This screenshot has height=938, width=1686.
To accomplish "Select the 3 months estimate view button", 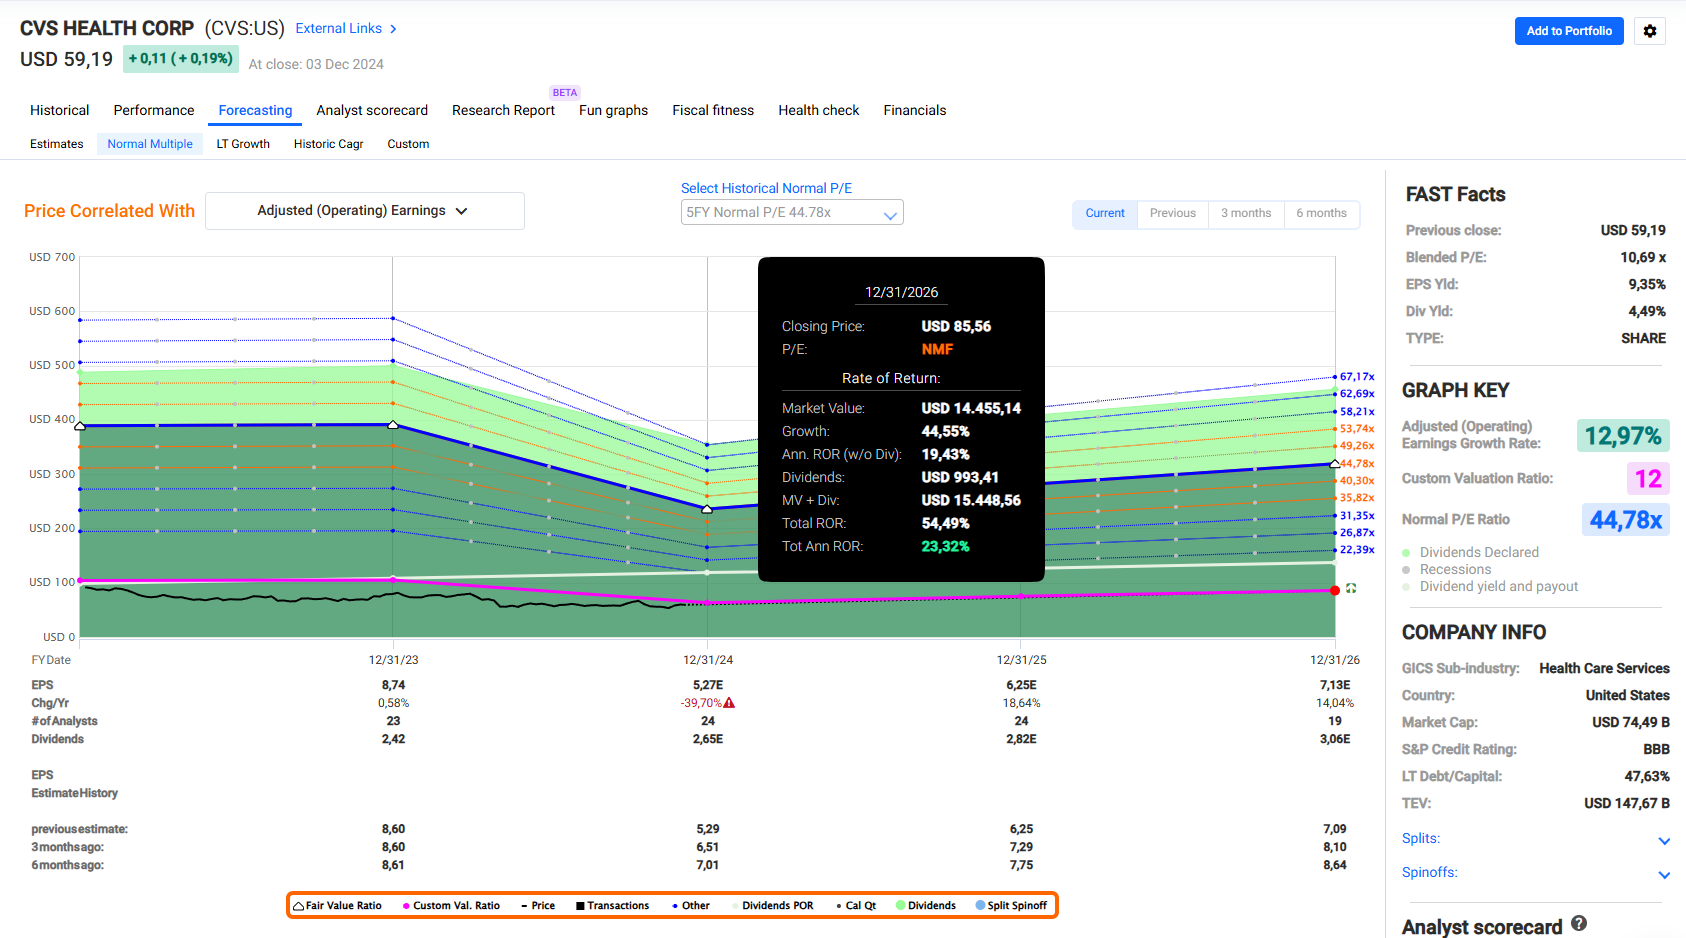I will 1245,213.
